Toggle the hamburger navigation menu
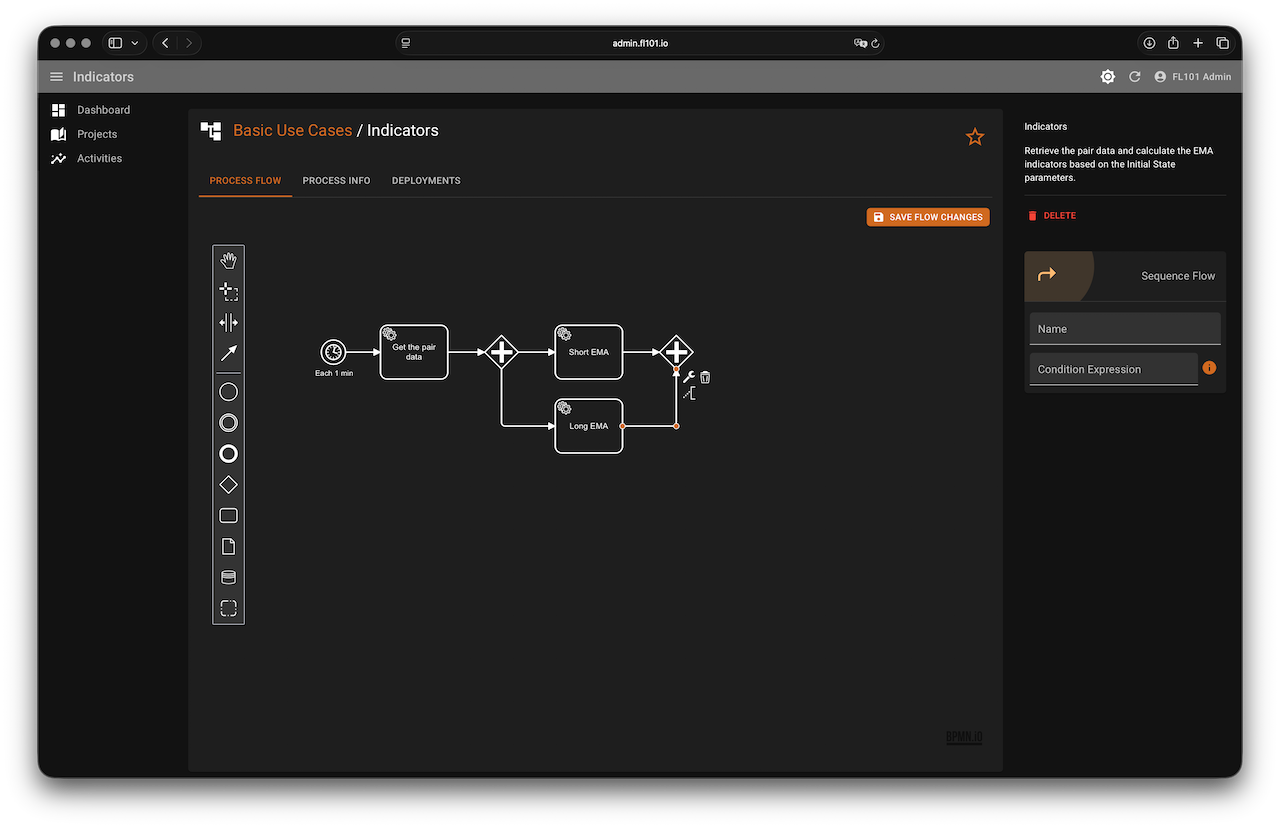The width and height of the screenshot is (1280, 828). 56,77
